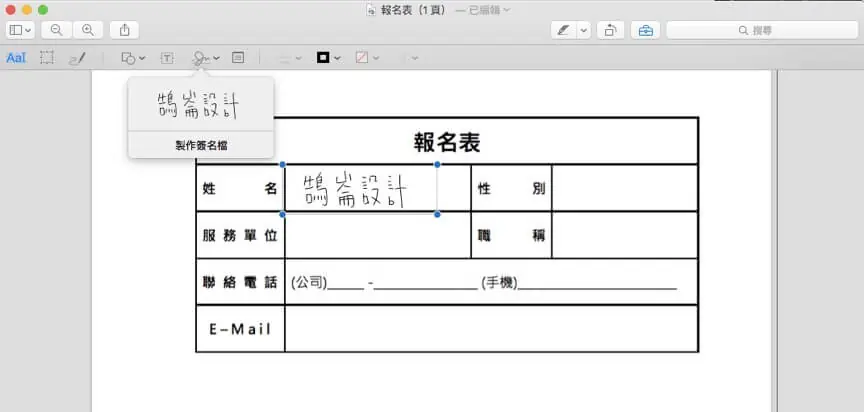
Task: Click the top-right signature resize handle
Action: [438, 164]
